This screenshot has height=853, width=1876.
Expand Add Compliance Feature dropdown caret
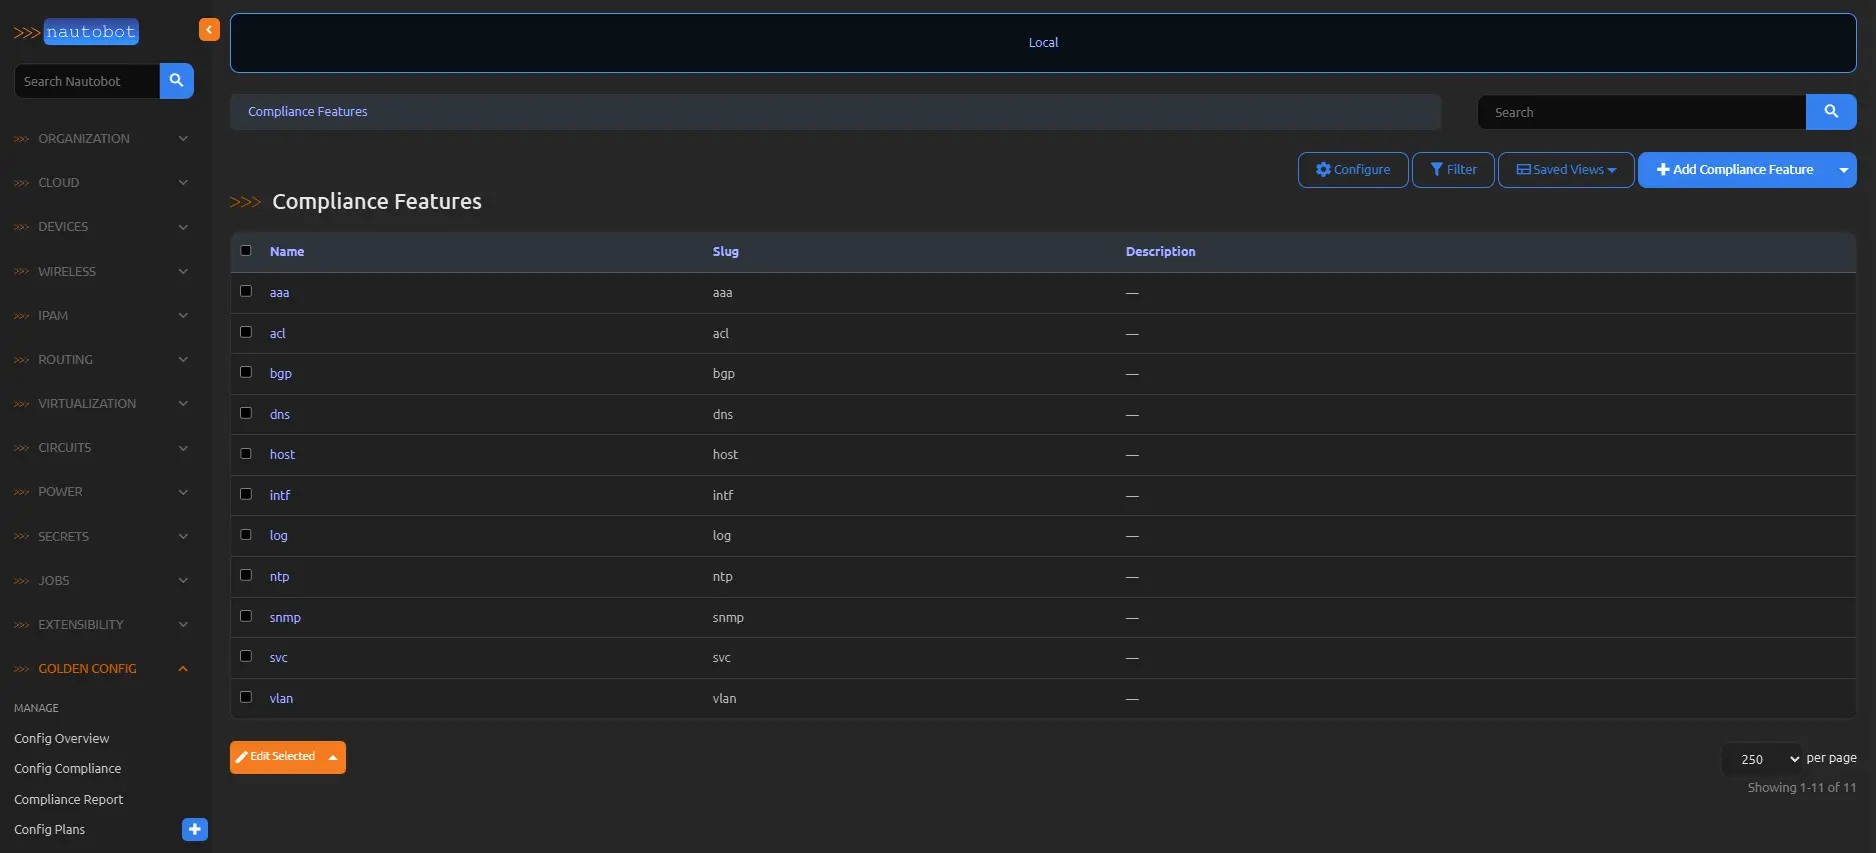pos(1843,170)
